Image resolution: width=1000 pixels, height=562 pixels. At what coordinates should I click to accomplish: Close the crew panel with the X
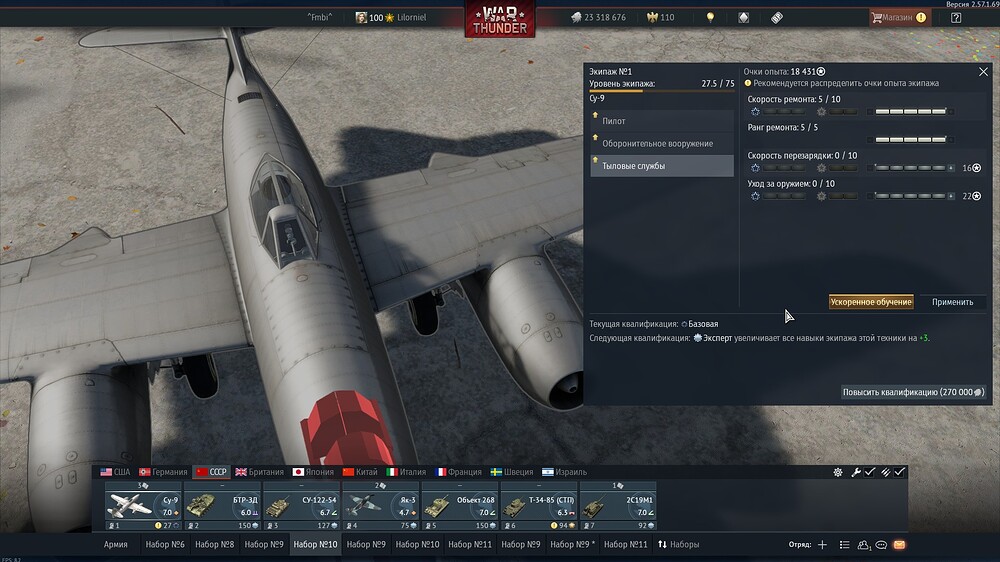click(x=983, y=71)
